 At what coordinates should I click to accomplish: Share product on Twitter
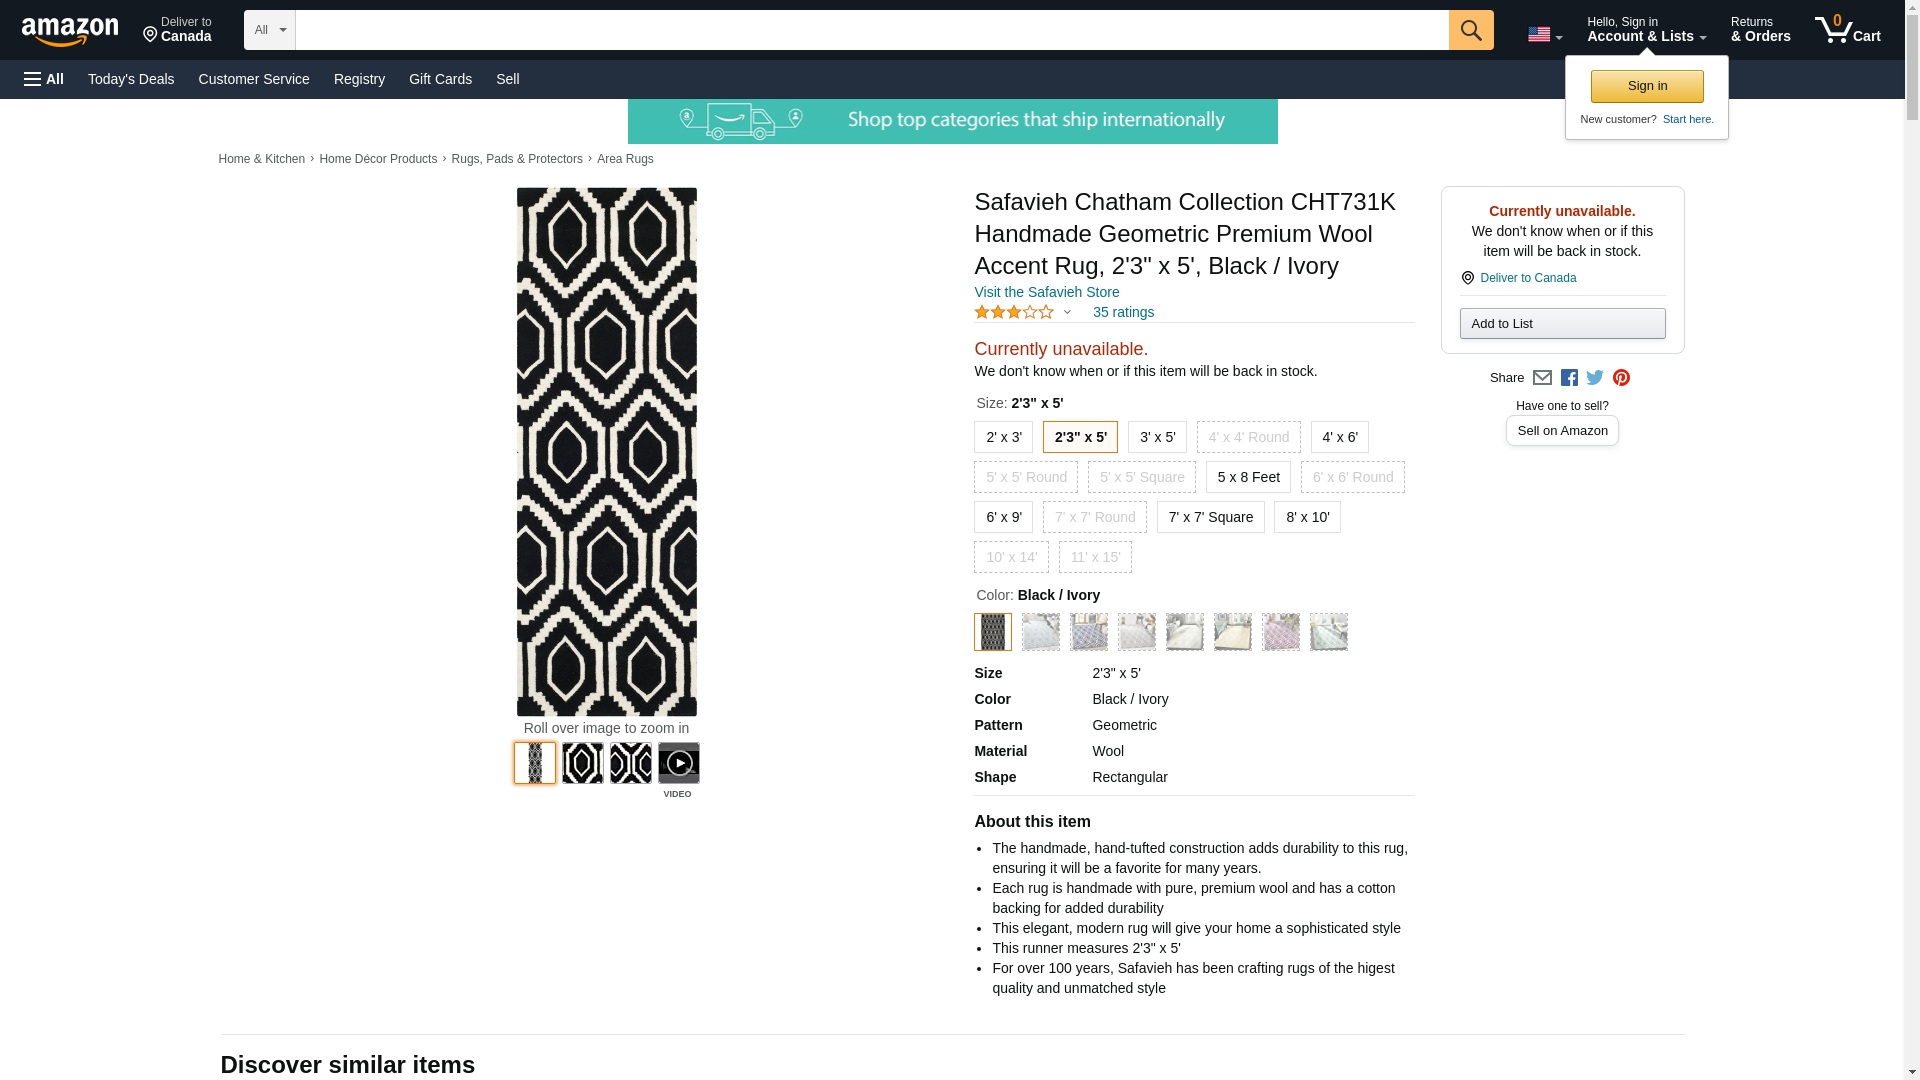click(x=1595, y=378)
